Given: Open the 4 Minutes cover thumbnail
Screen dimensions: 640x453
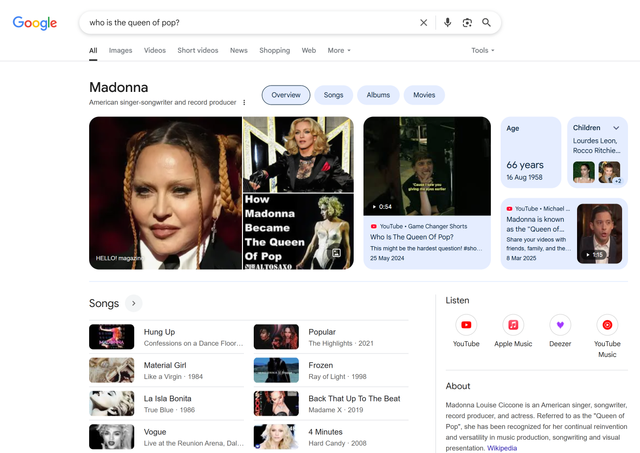Looking at the screenshot, I should click(x=276, y=437).
